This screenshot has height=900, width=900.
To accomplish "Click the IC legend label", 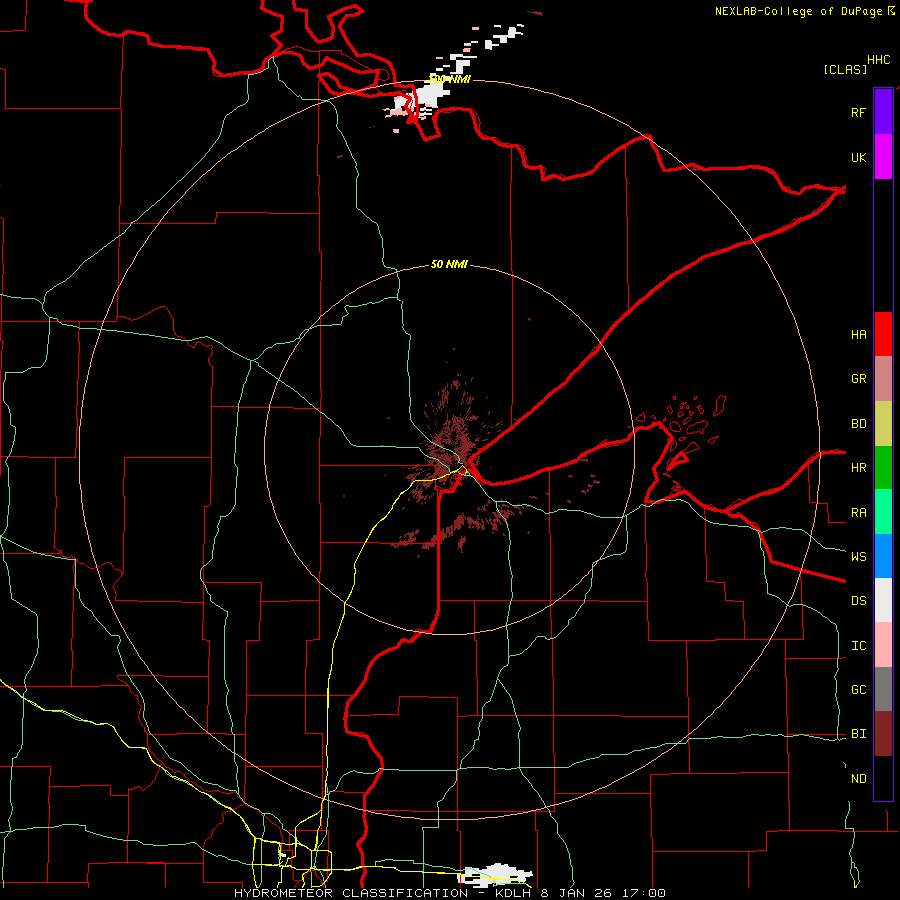I will click(x=858, y=646).
